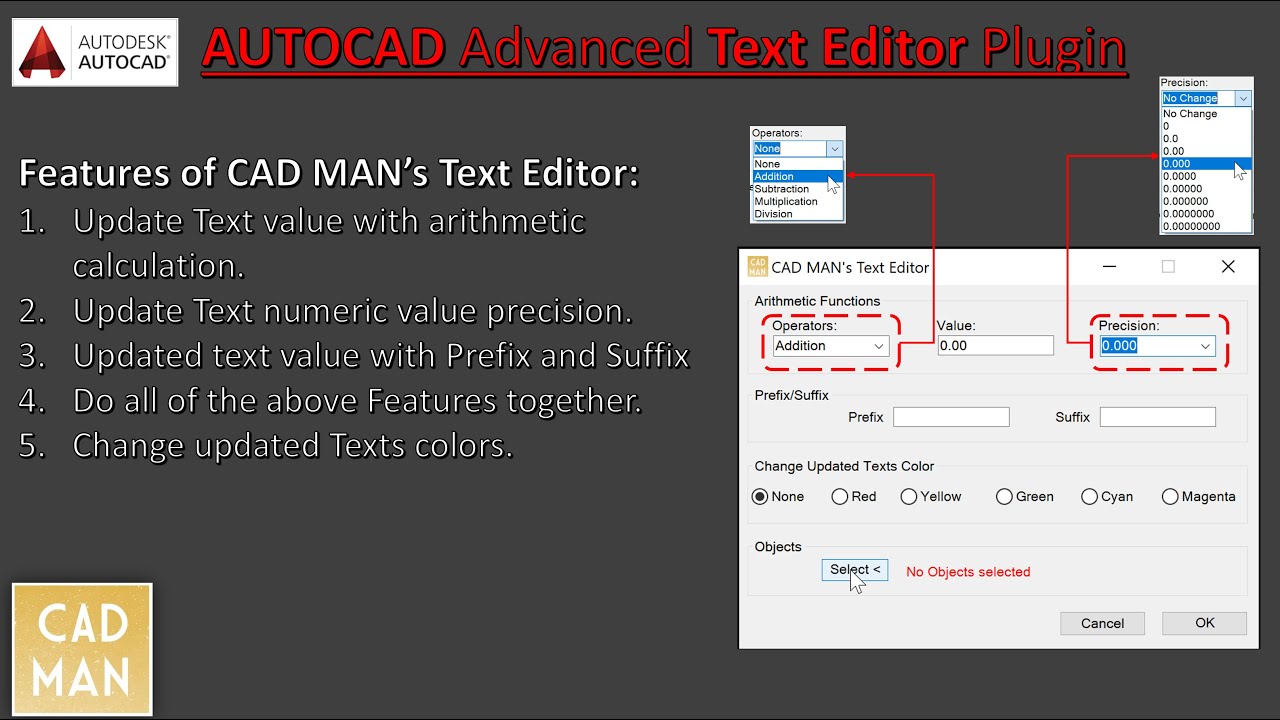Choose 0.000 in the Precision list
Image resolution: width=1280 pixels, height=720 pixels.
click(x=1206, y=164)
